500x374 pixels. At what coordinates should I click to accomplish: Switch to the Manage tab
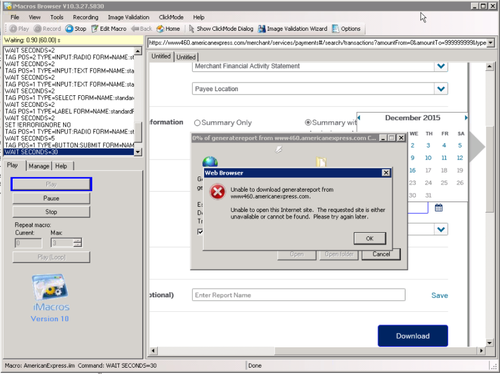coord(39,166)
